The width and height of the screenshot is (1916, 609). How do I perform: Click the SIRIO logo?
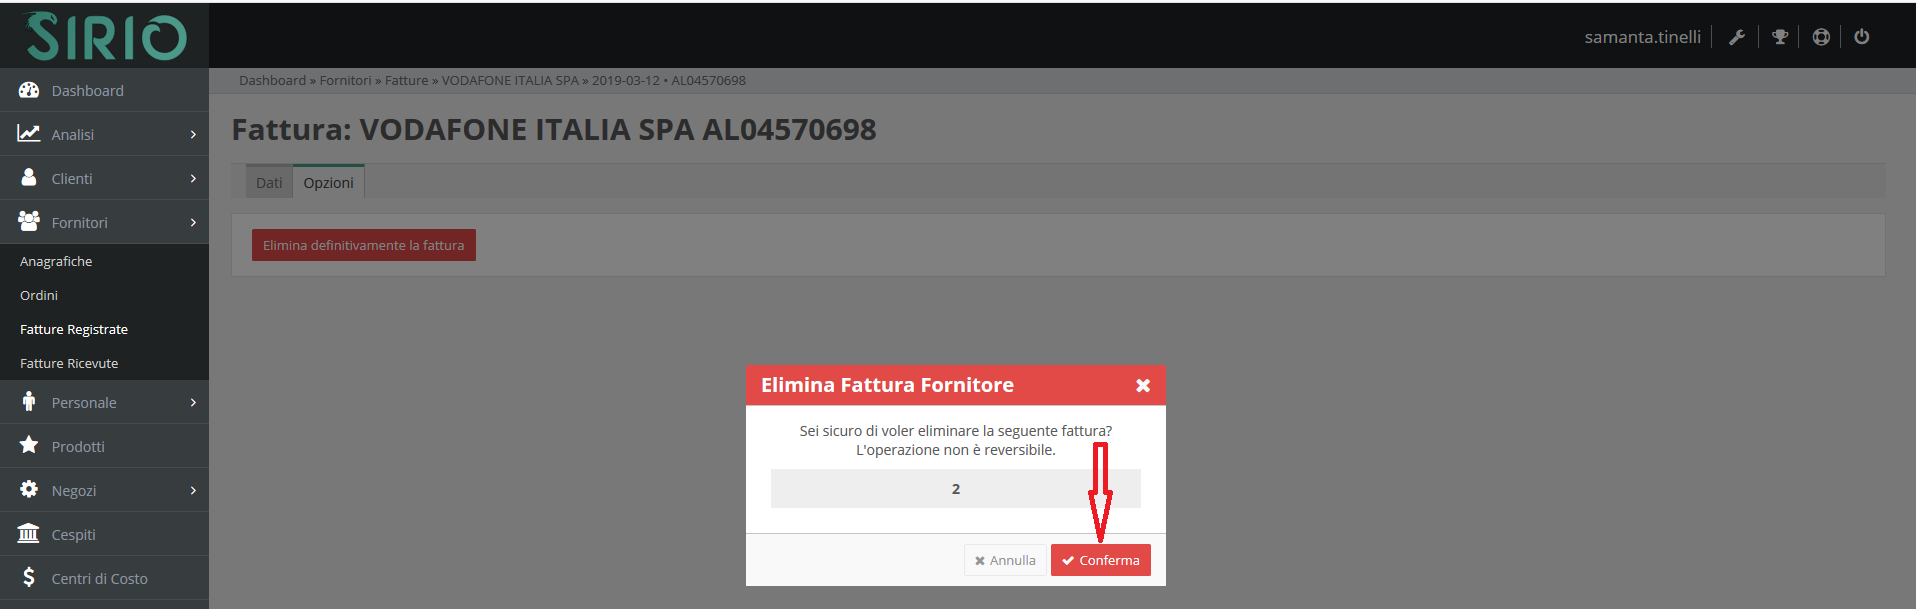(x=105, y=36)
